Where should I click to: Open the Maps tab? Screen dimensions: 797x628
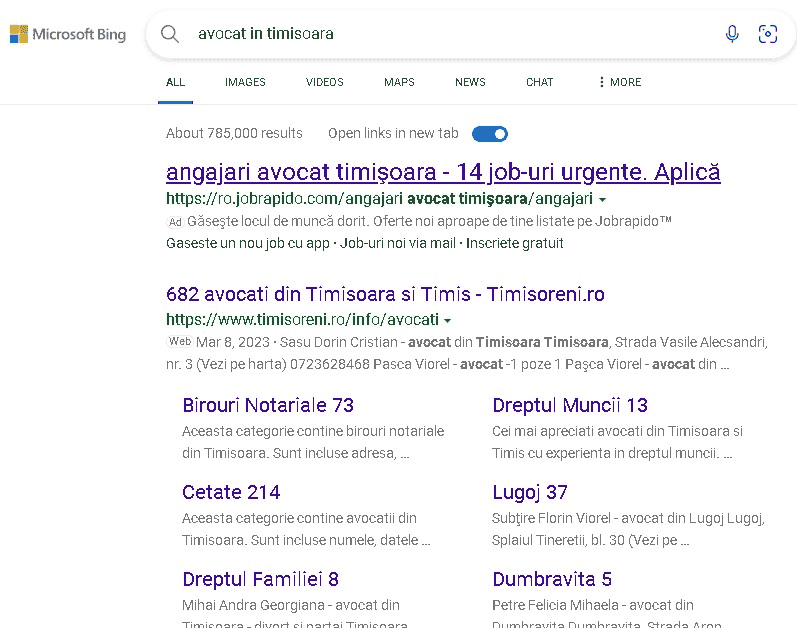tap(399, 82)
